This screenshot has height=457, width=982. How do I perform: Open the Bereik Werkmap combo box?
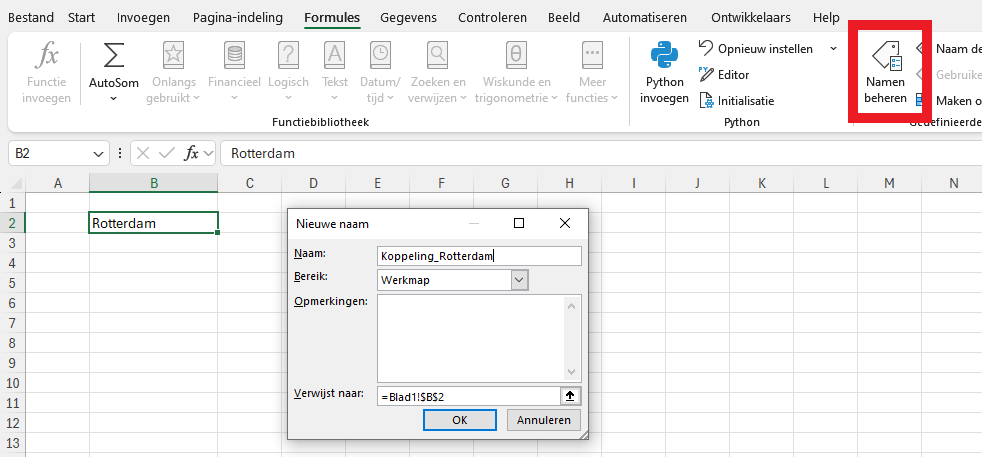(453, 280)
